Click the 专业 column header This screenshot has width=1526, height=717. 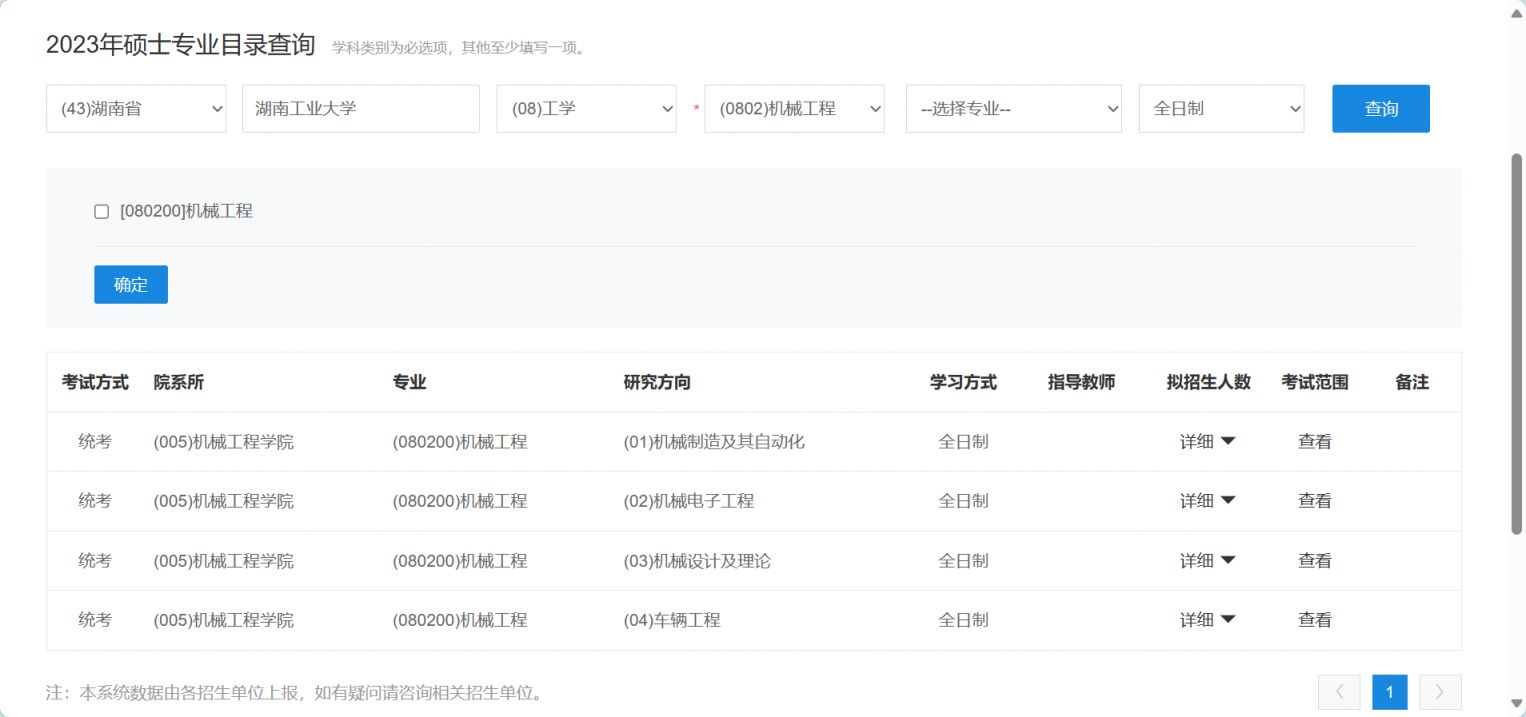[410, 382]
